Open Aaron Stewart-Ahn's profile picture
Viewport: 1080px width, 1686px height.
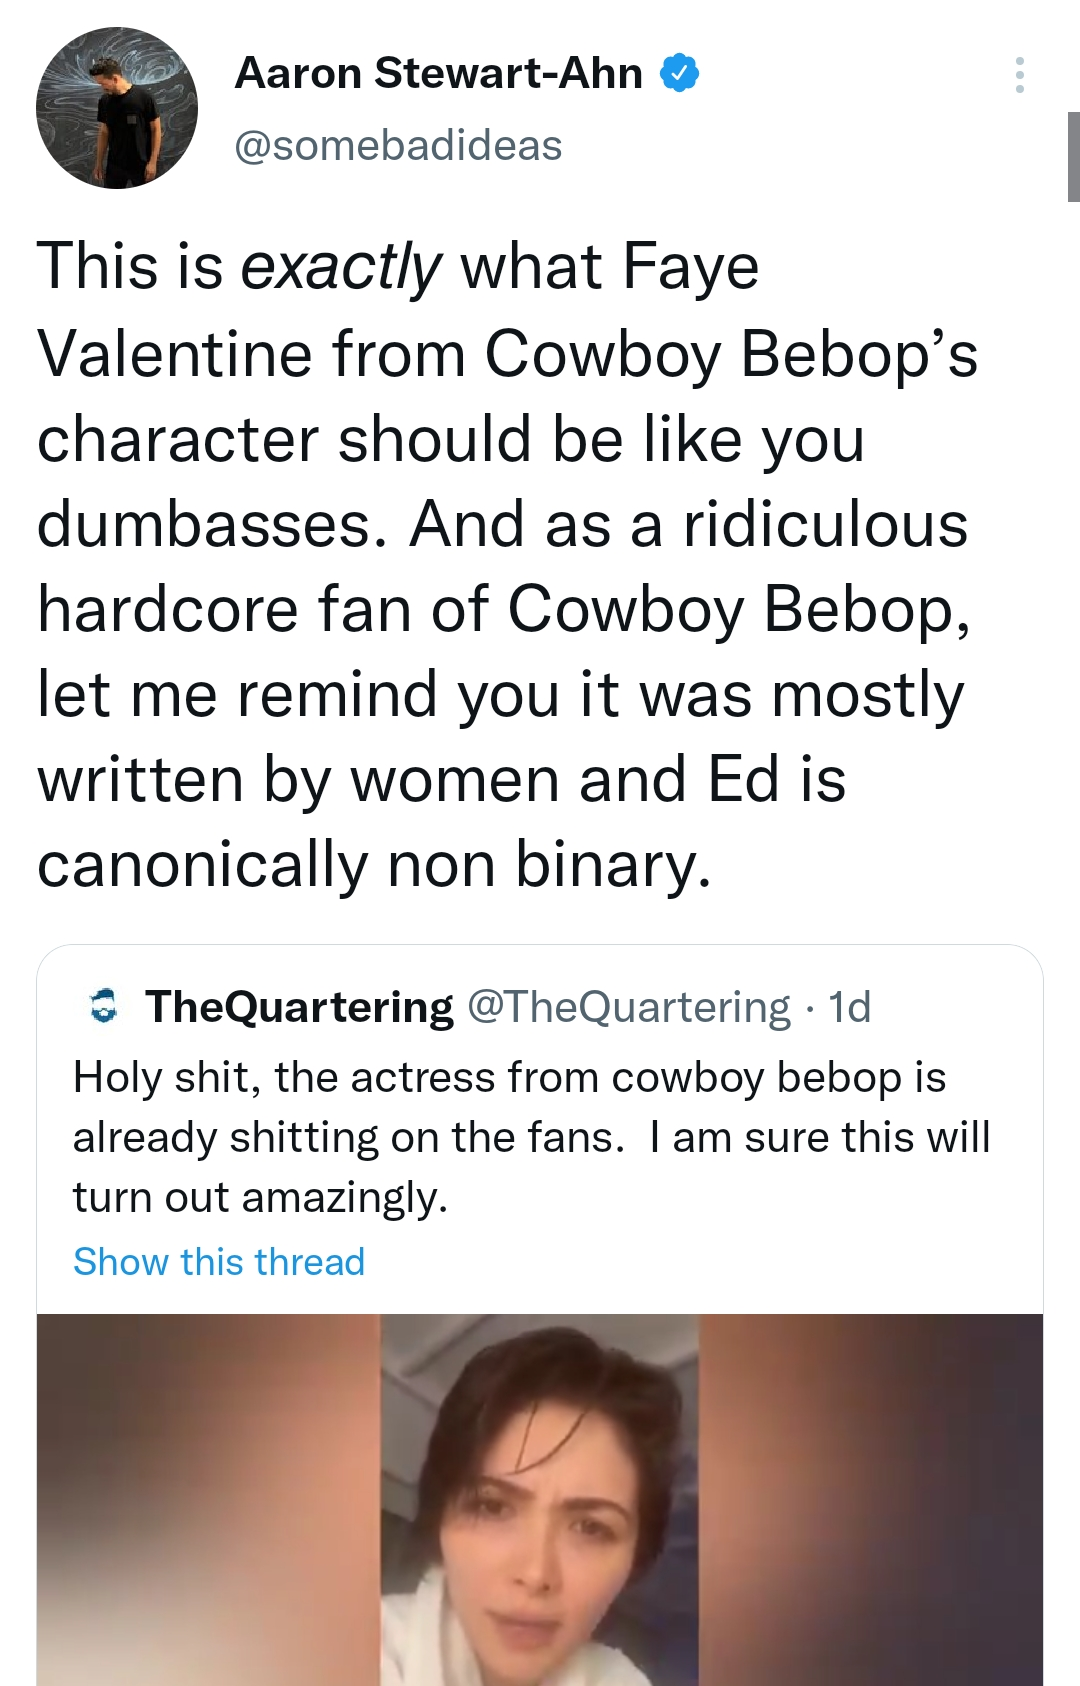coord(117,108)
